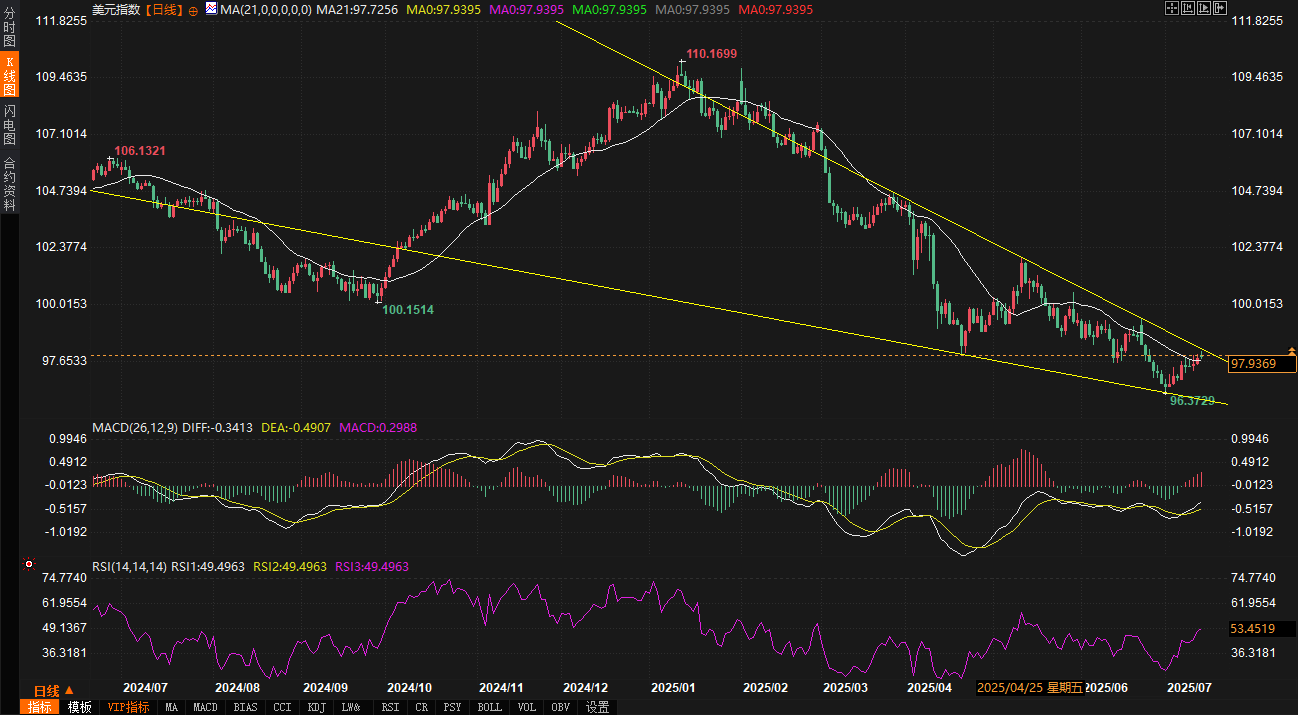This screenshot has height=715, width=1298.
Task: Click the 2024/10 date on the time axis
Action: [x=408, y=688]
